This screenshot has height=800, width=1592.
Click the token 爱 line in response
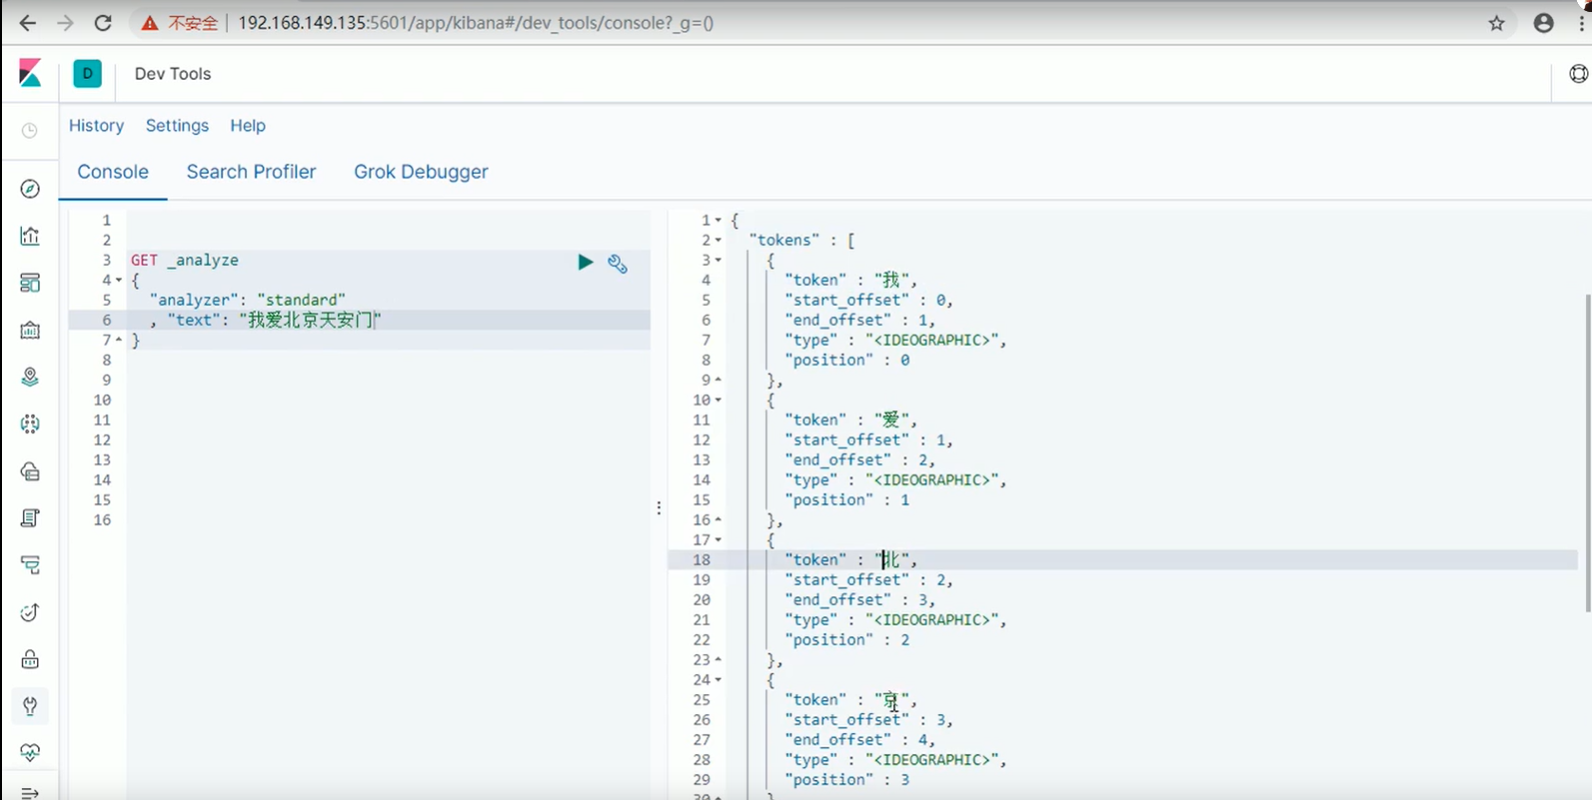[851, 420]
